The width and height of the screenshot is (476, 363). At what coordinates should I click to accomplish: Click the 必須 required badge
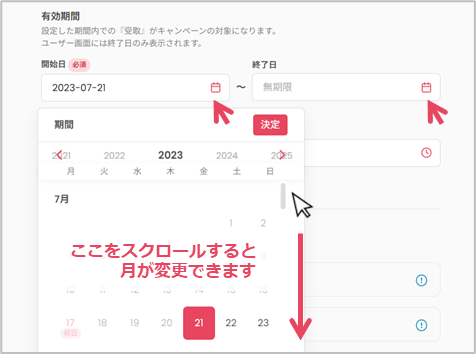79,65
